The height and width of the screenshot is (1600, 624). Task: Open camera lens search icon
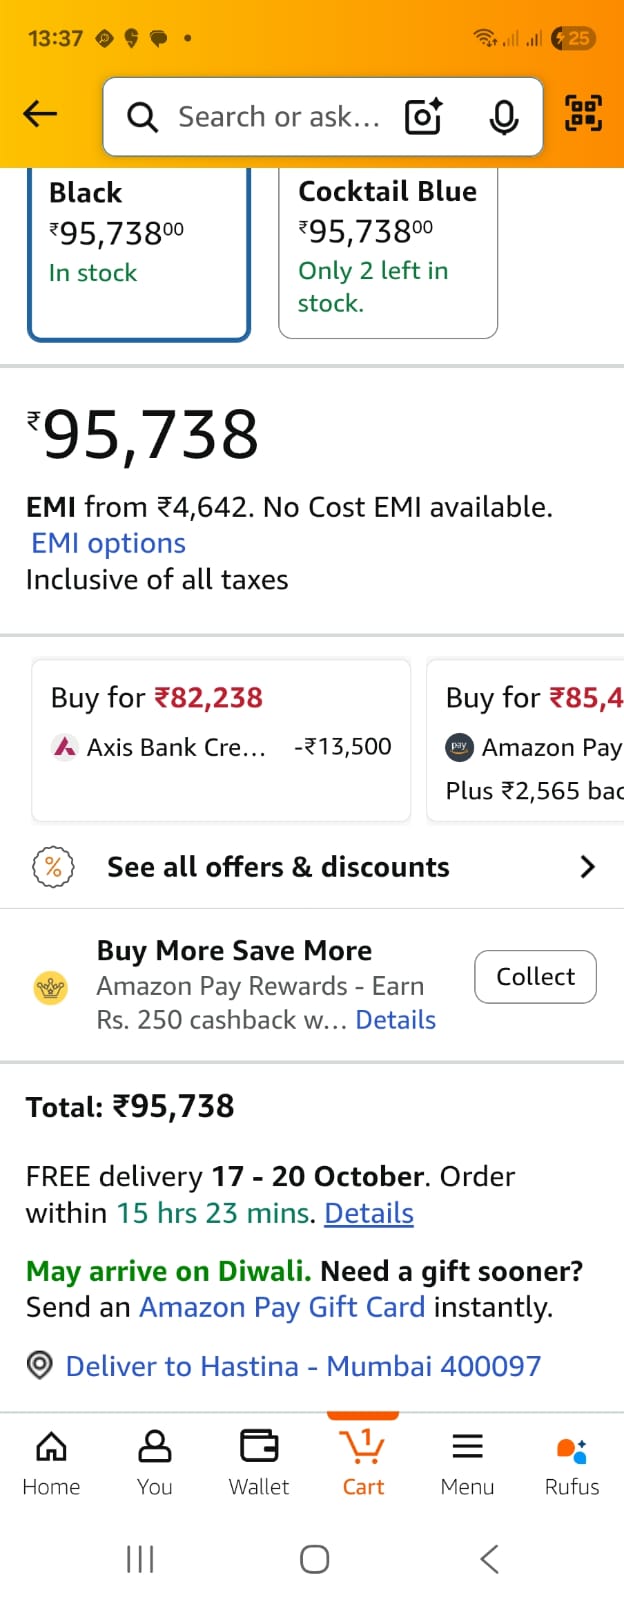click(x=423, y=117)
